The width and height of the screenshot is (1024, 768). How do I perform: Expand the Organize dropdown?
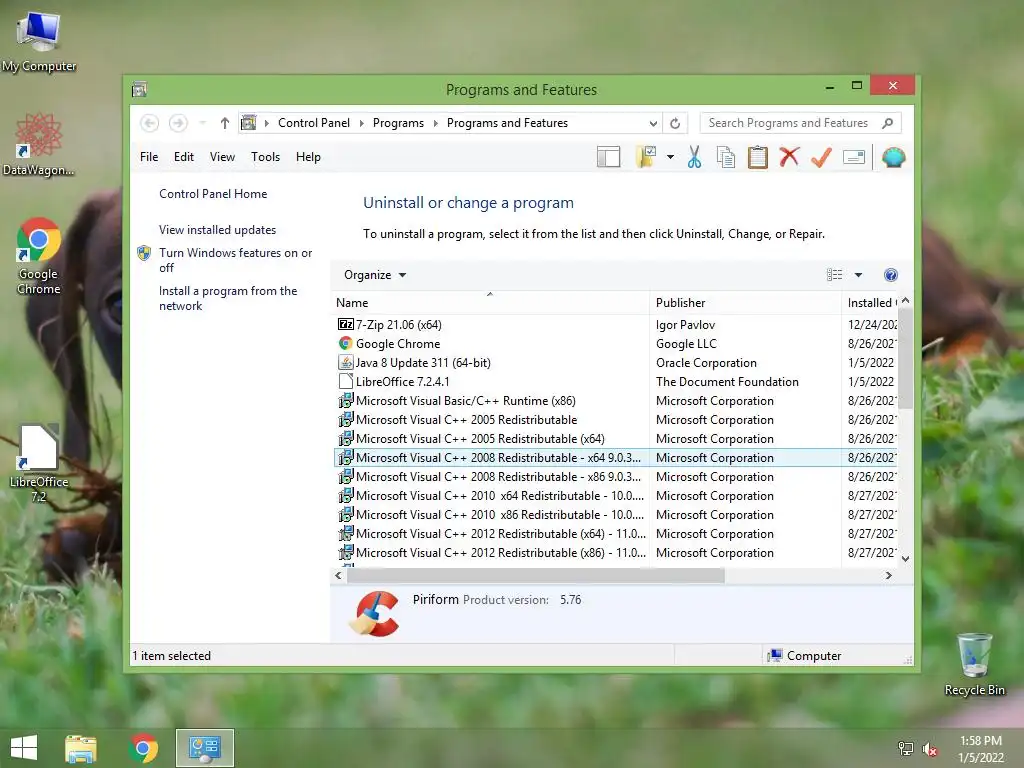375,275
